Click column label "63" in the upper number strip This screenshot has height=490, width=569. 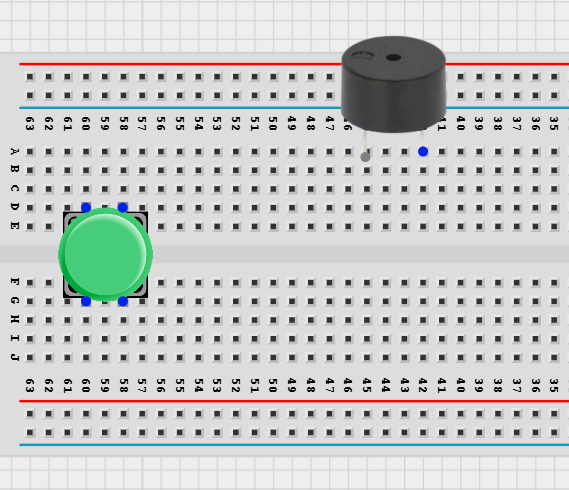point(30,123)
